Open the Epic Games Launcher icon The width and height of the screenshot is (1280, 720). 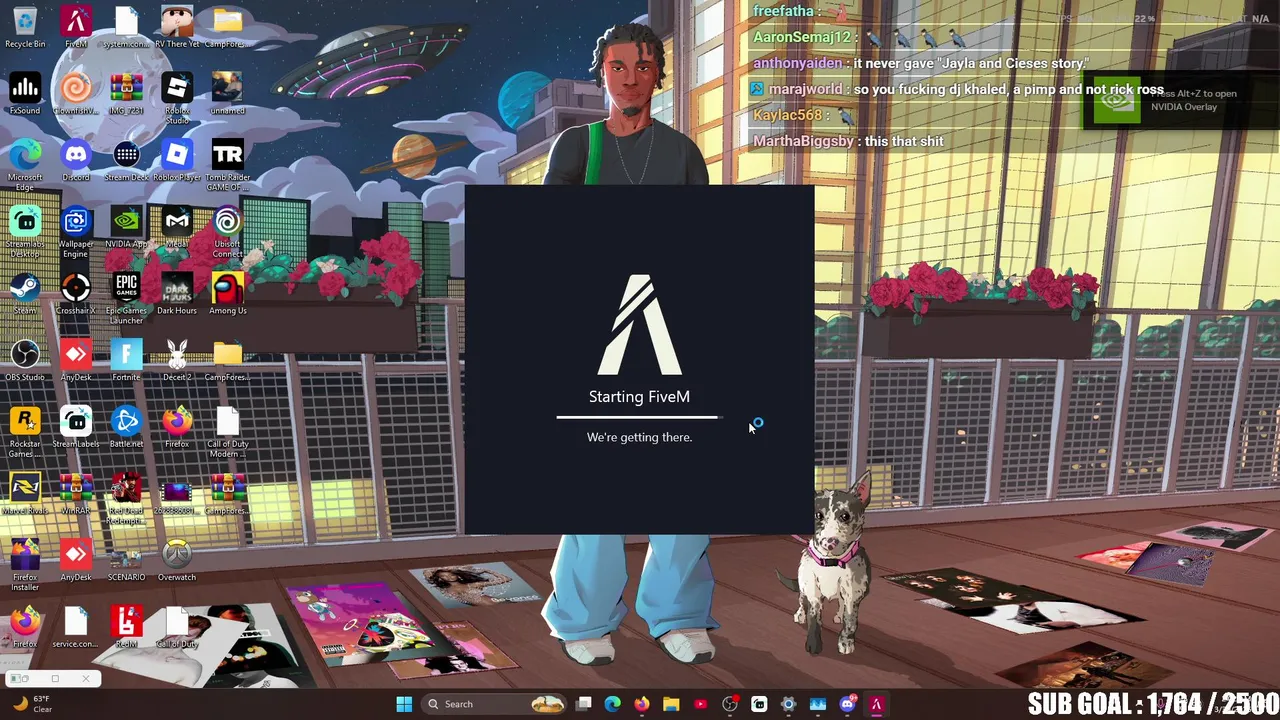[x=126, y=298]
